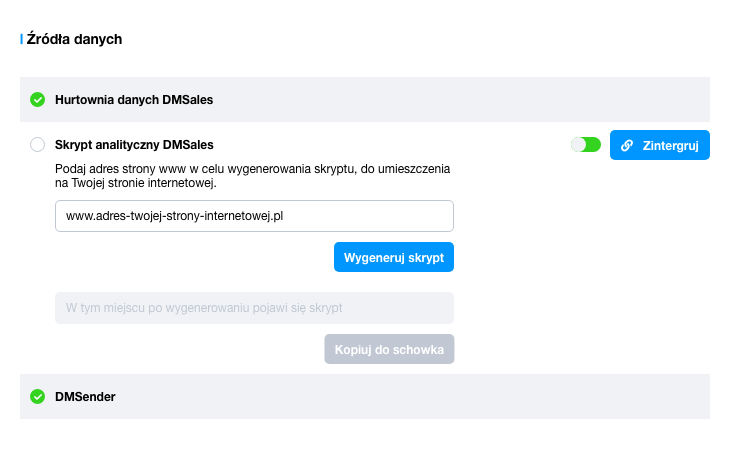Click the Zintergruj button
Viewport: 730px width, 450px height.
point(660,145)
